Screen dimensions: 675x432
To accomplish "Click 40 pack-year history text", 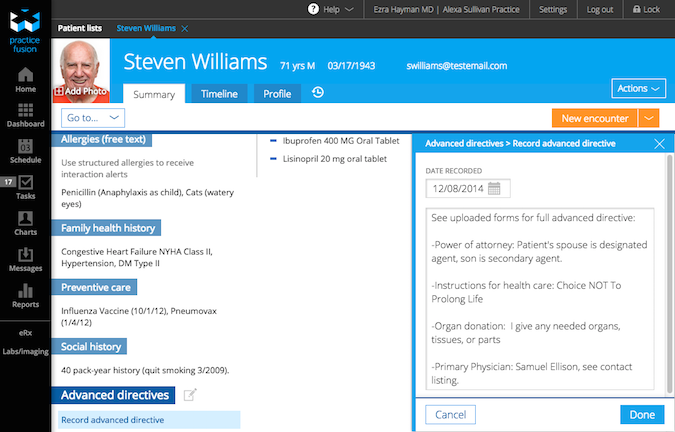I will pyautogui.click(x=145, y=370).
